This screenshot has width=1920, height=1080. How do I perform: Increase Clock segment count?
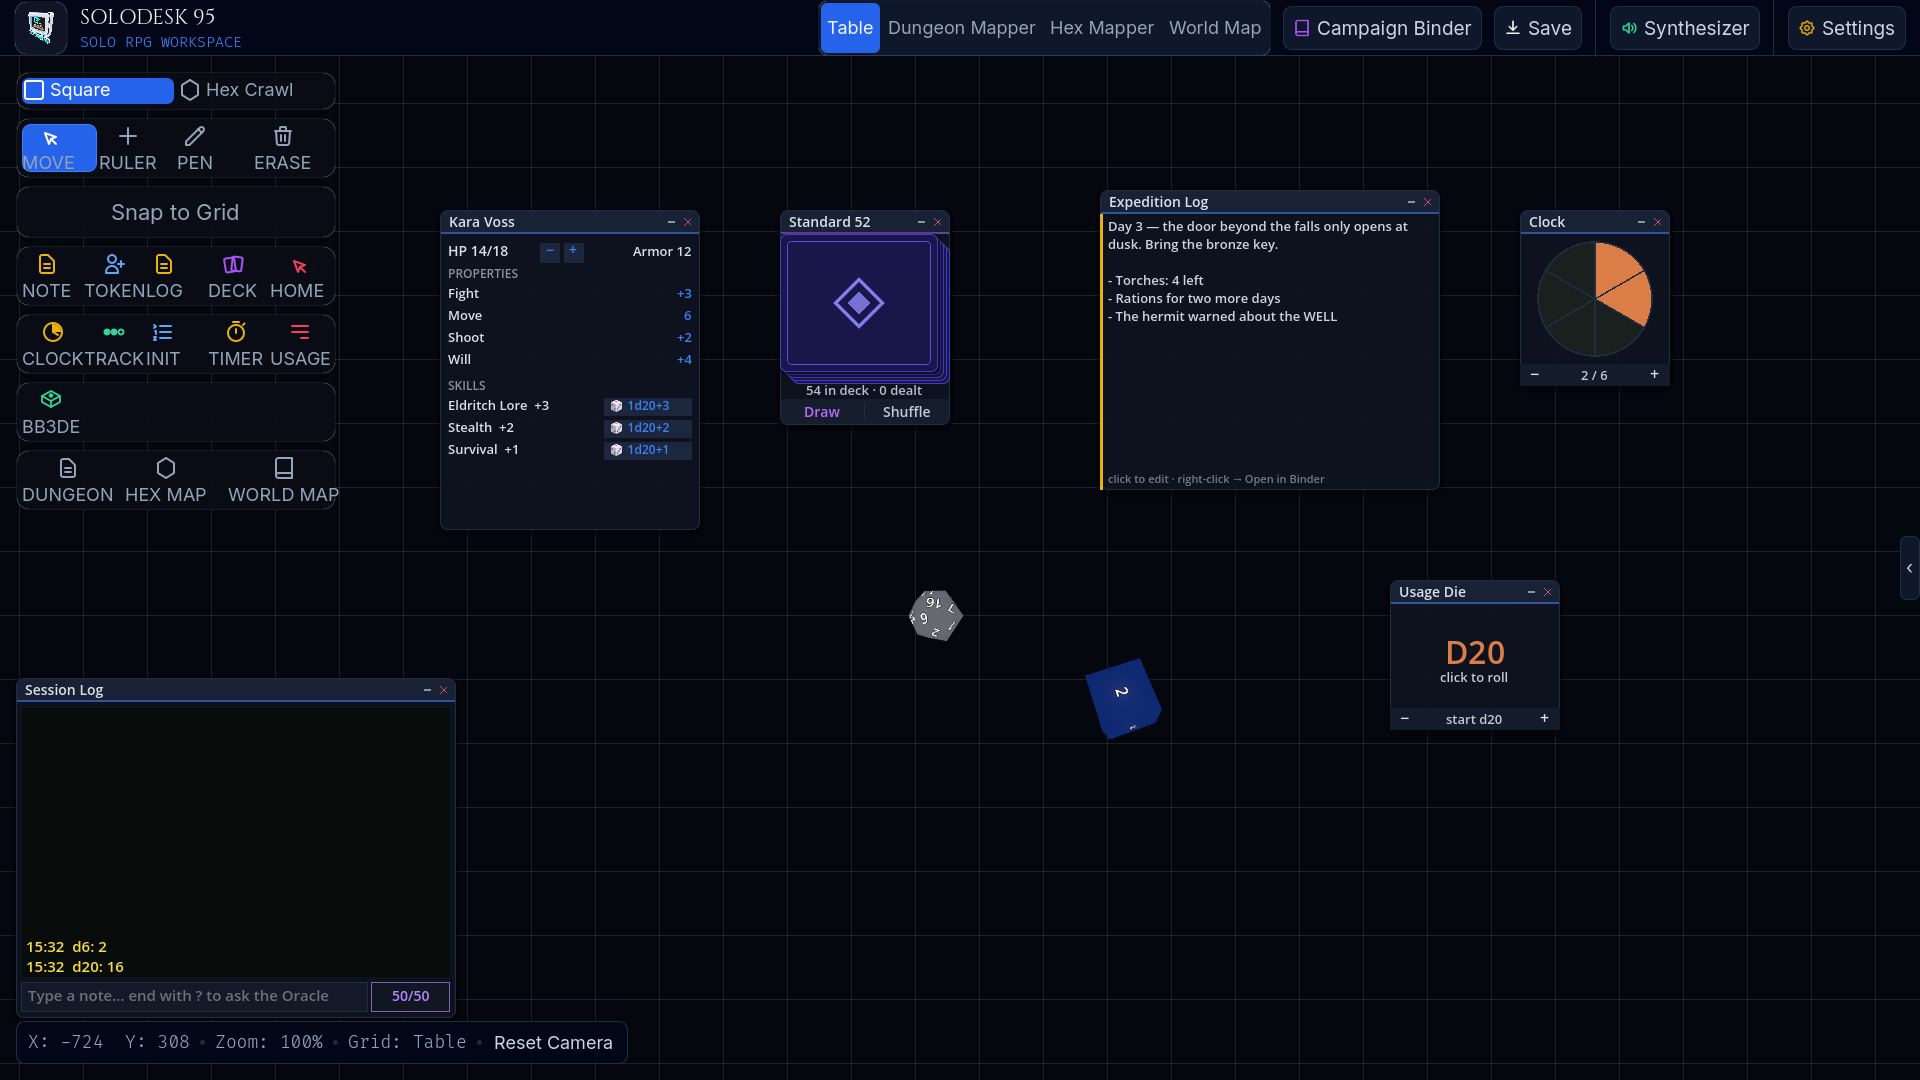1654,375
